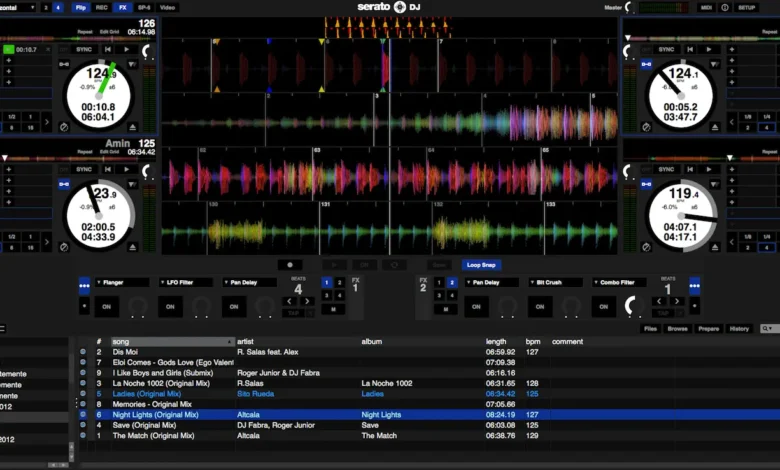Open the Bit Crush effect dropdown
Screen dimensions: 780x470
pyautogui.click(x=555, y=282)
